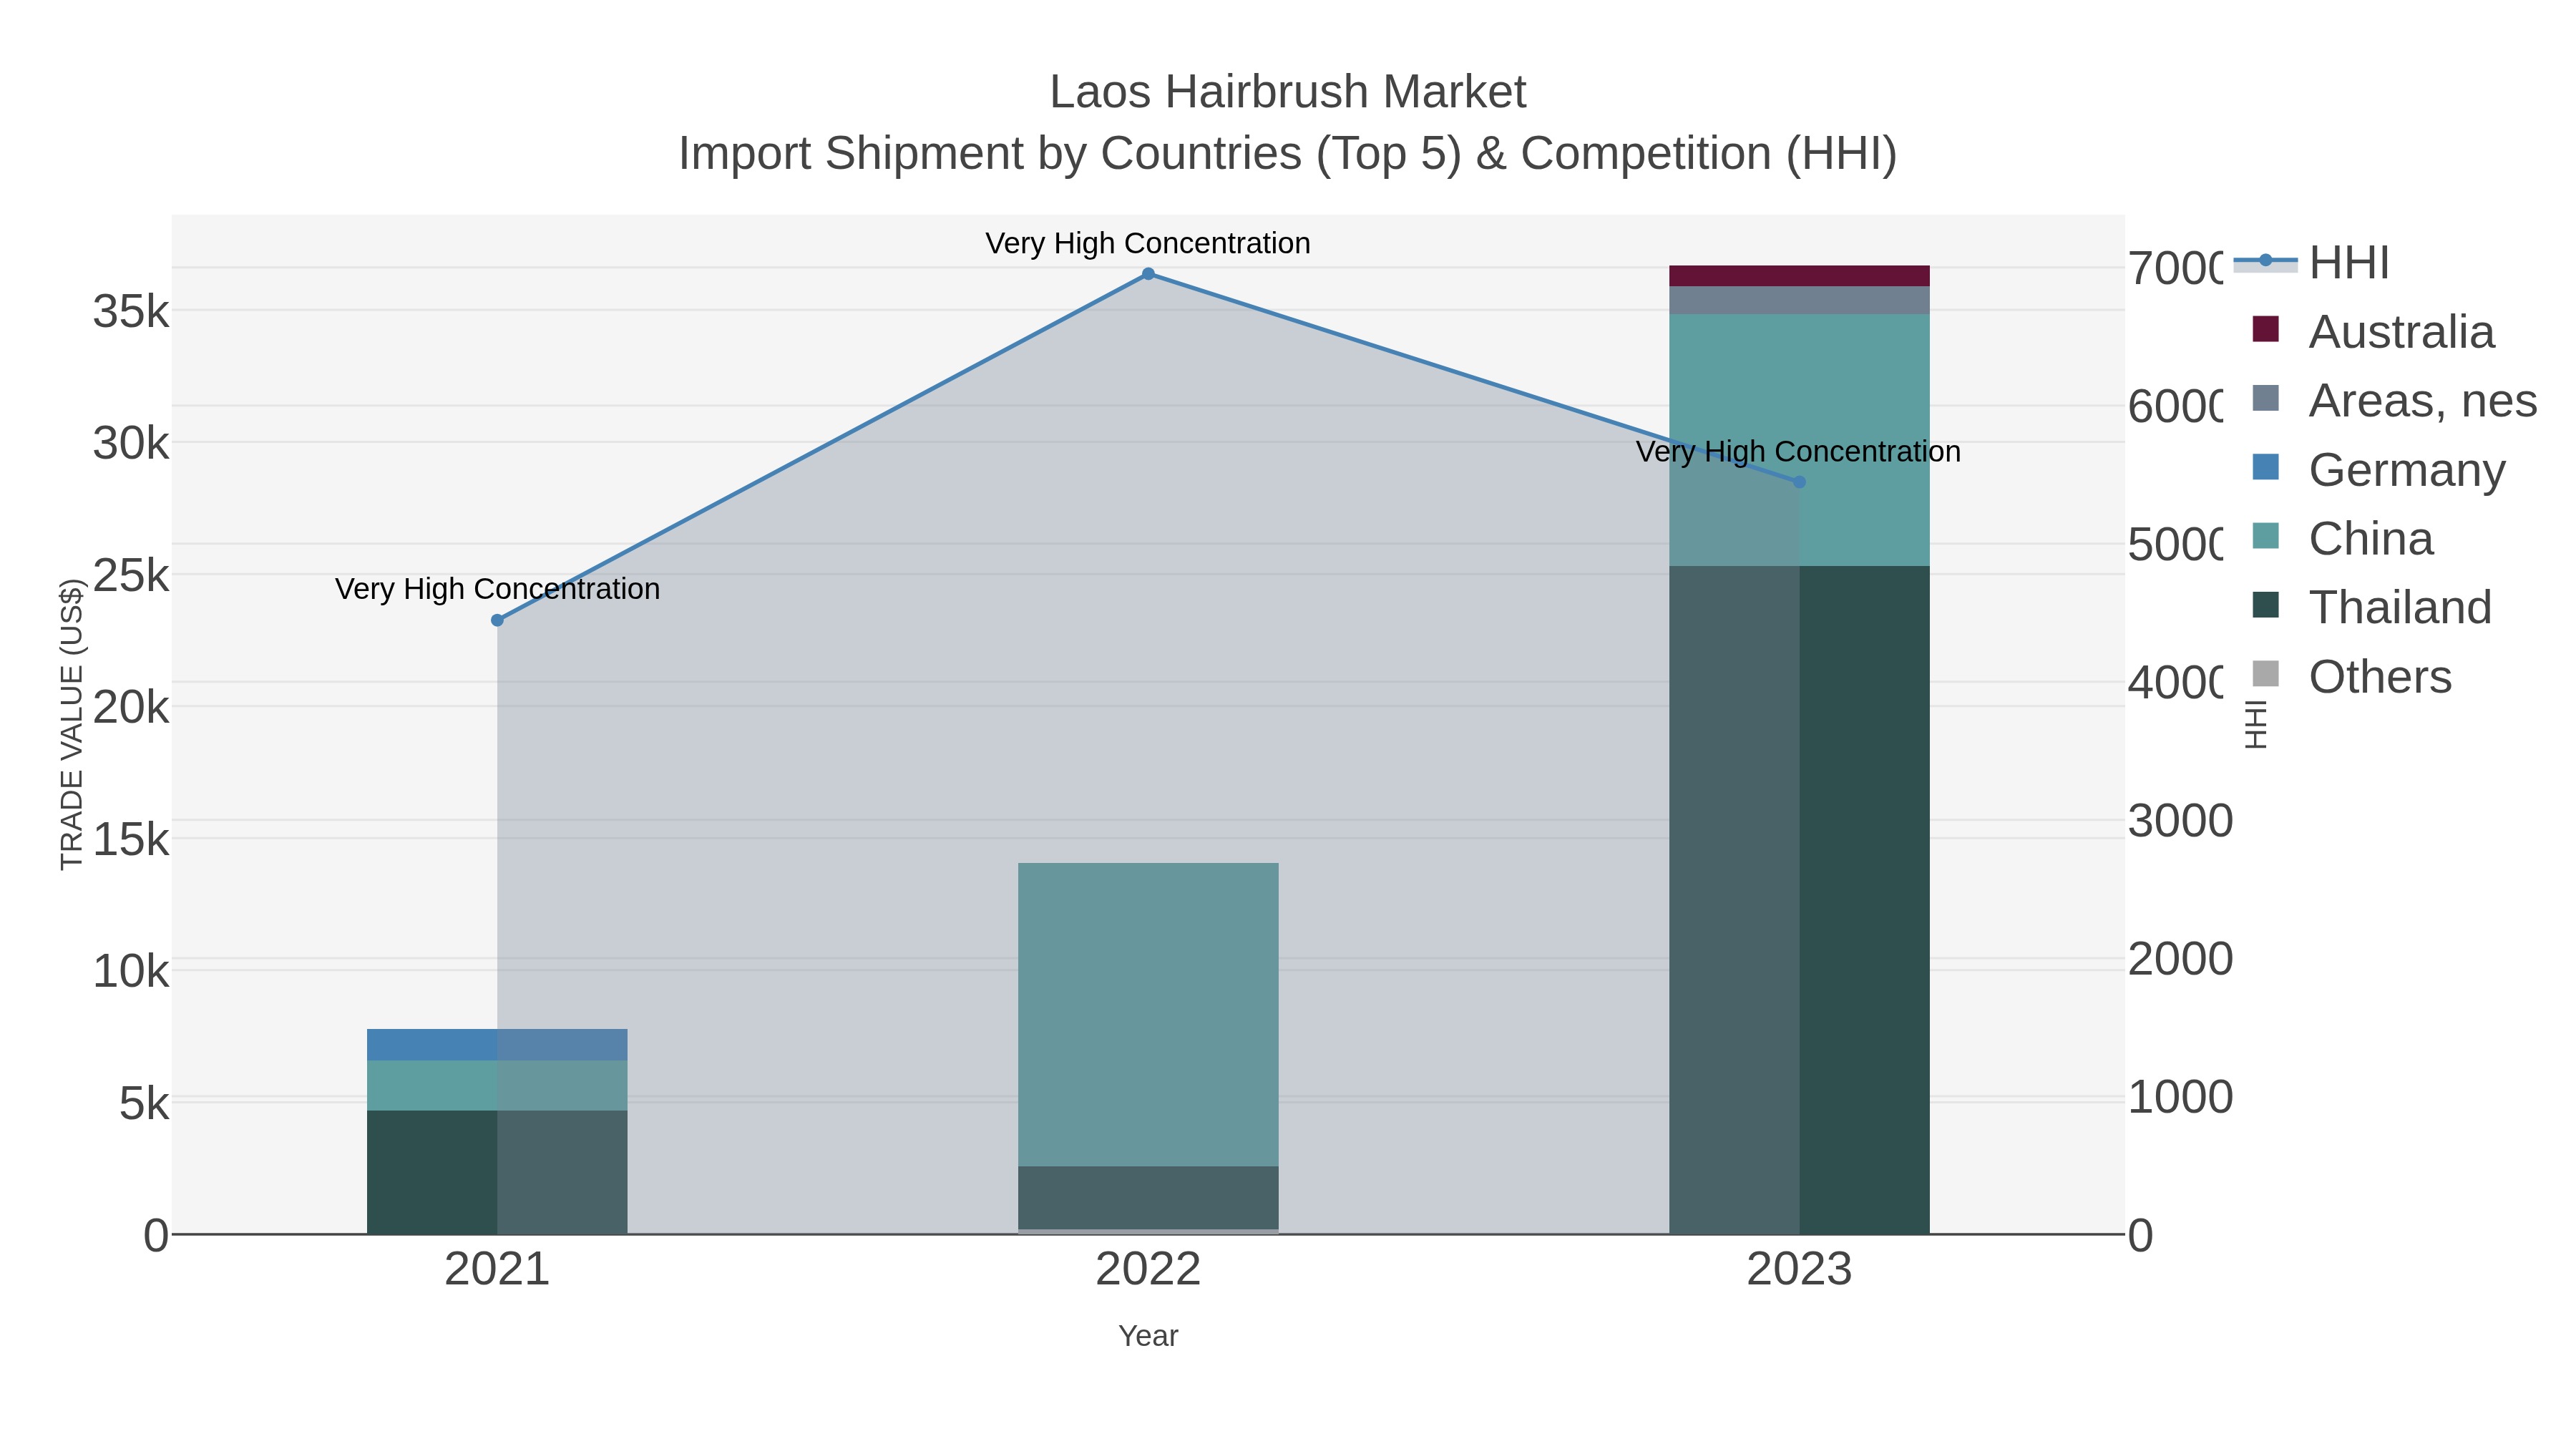Click the 2021 x-axis label
Image resolution: width=2576 pixels, height=1449 pixels.
point(497,1270)
